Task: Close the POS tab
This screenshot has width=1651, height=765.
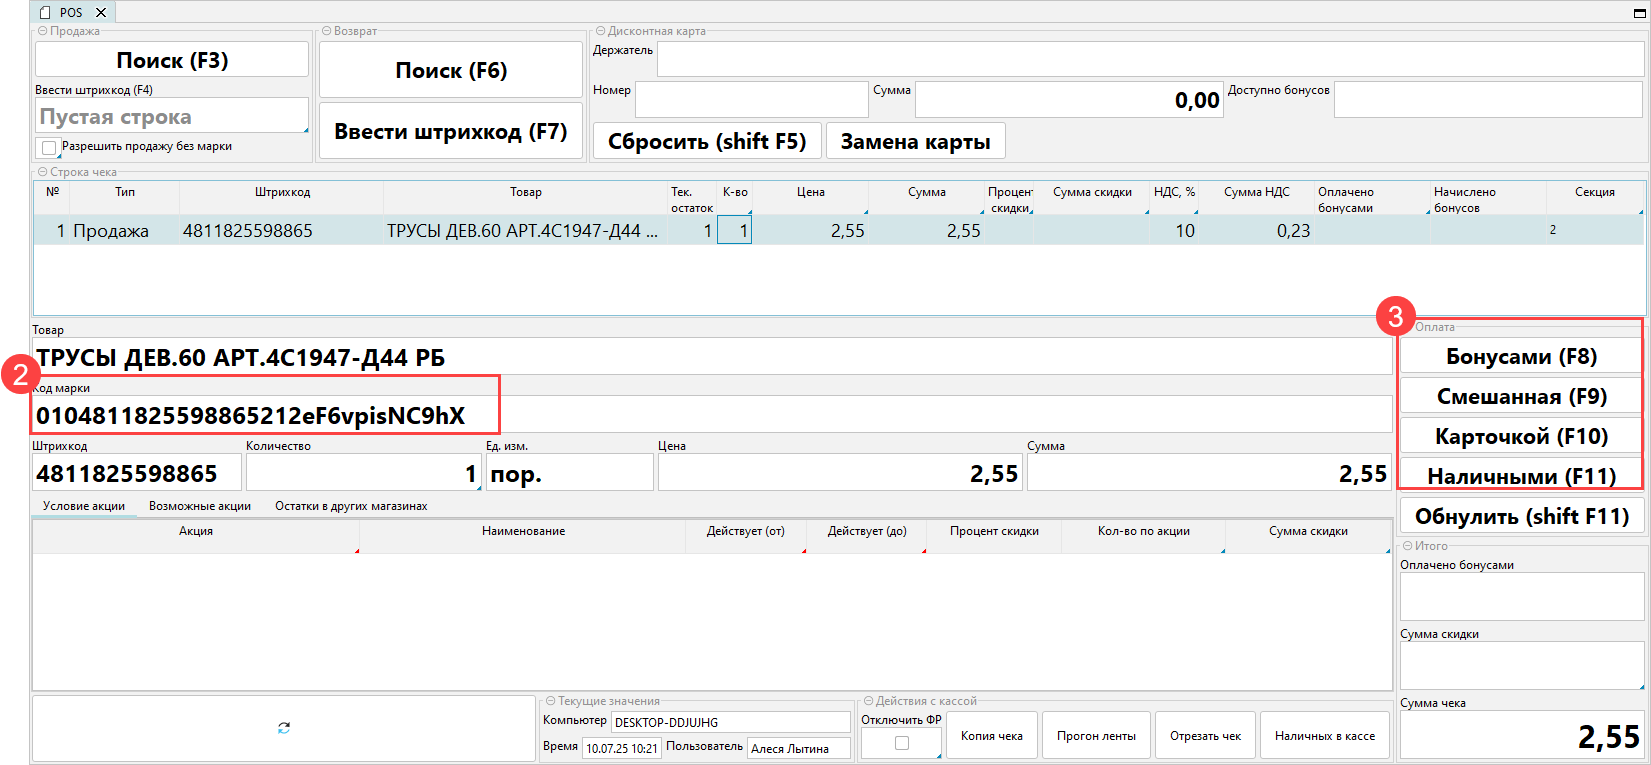Action: click(x=101, y=13)
